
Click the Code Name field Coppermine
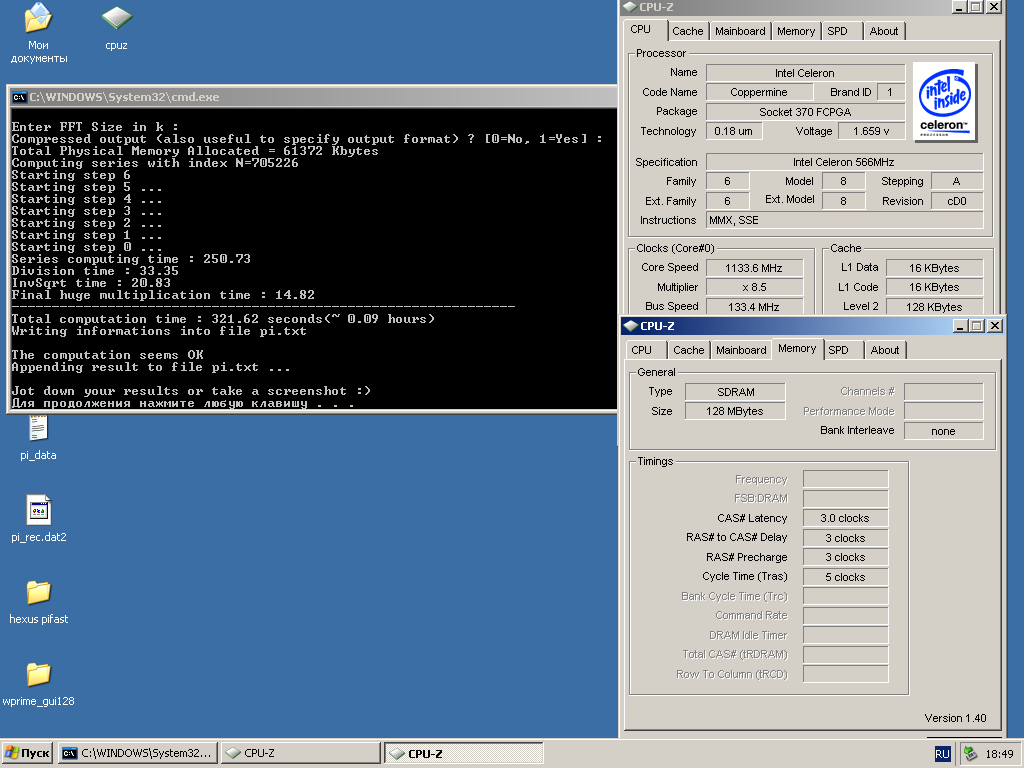point(760,92)
